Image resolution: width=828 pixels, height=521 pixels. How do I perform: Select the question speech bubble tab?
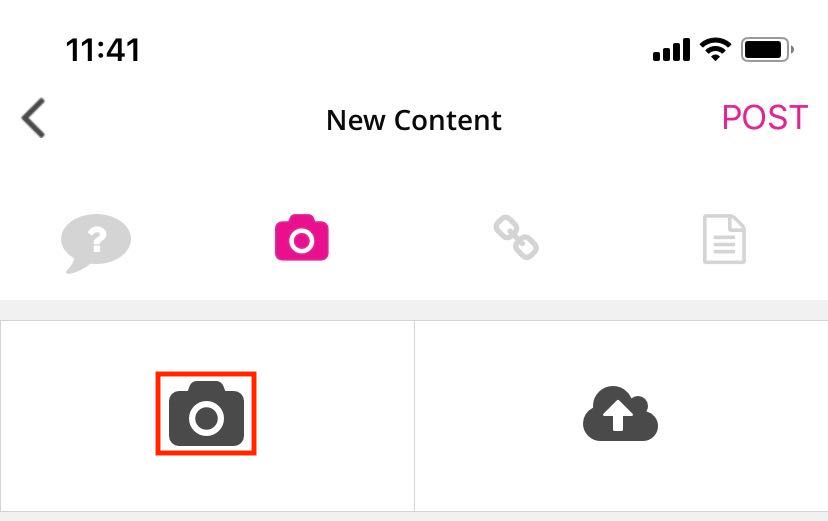(96, 242)
